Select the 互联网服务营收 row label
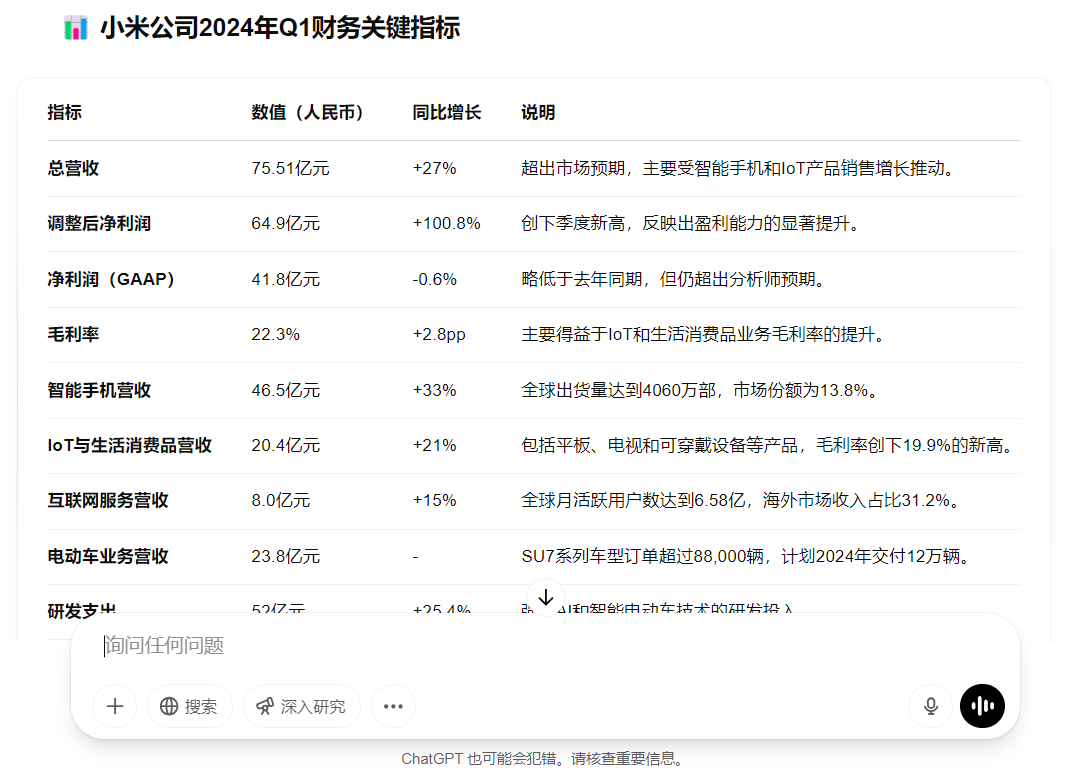The width and height of the screenshot is (1071, 776). 108,501
